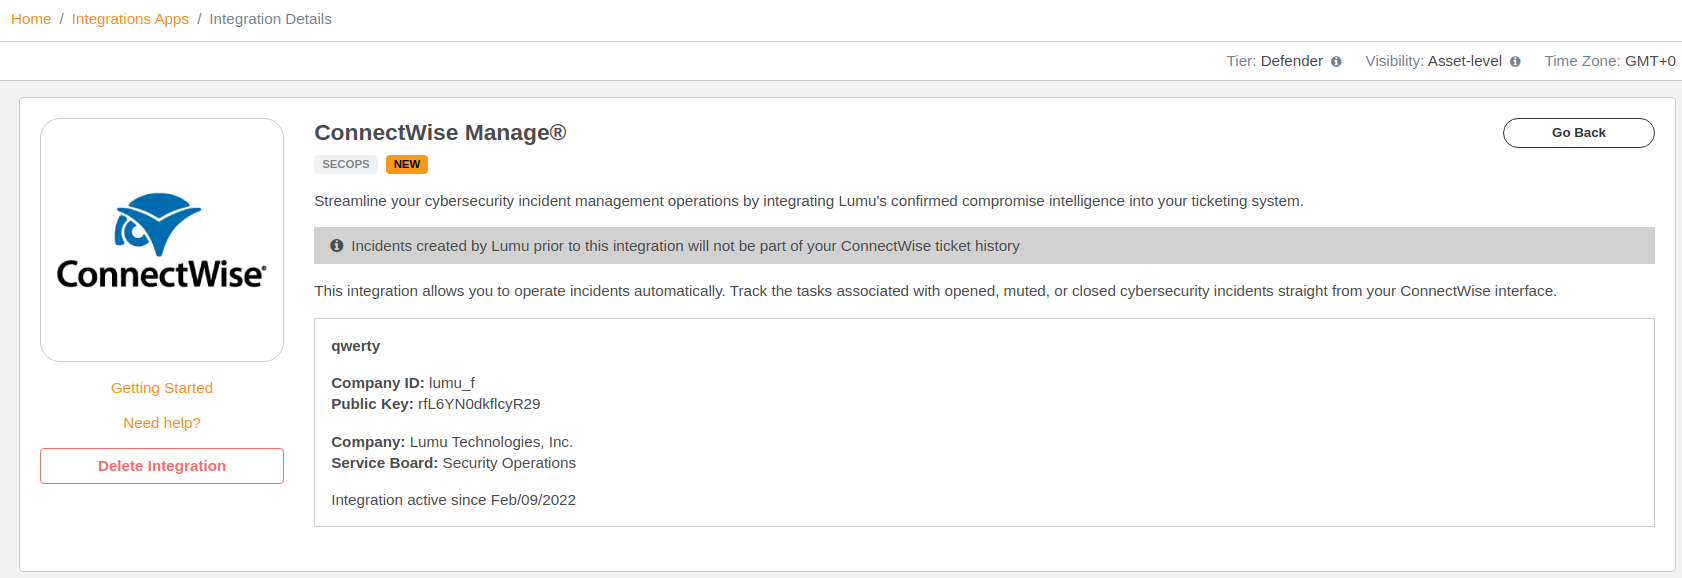The image size is (1682, 578).
Task: Click the qwerty integration name
Action: [356, 346]
